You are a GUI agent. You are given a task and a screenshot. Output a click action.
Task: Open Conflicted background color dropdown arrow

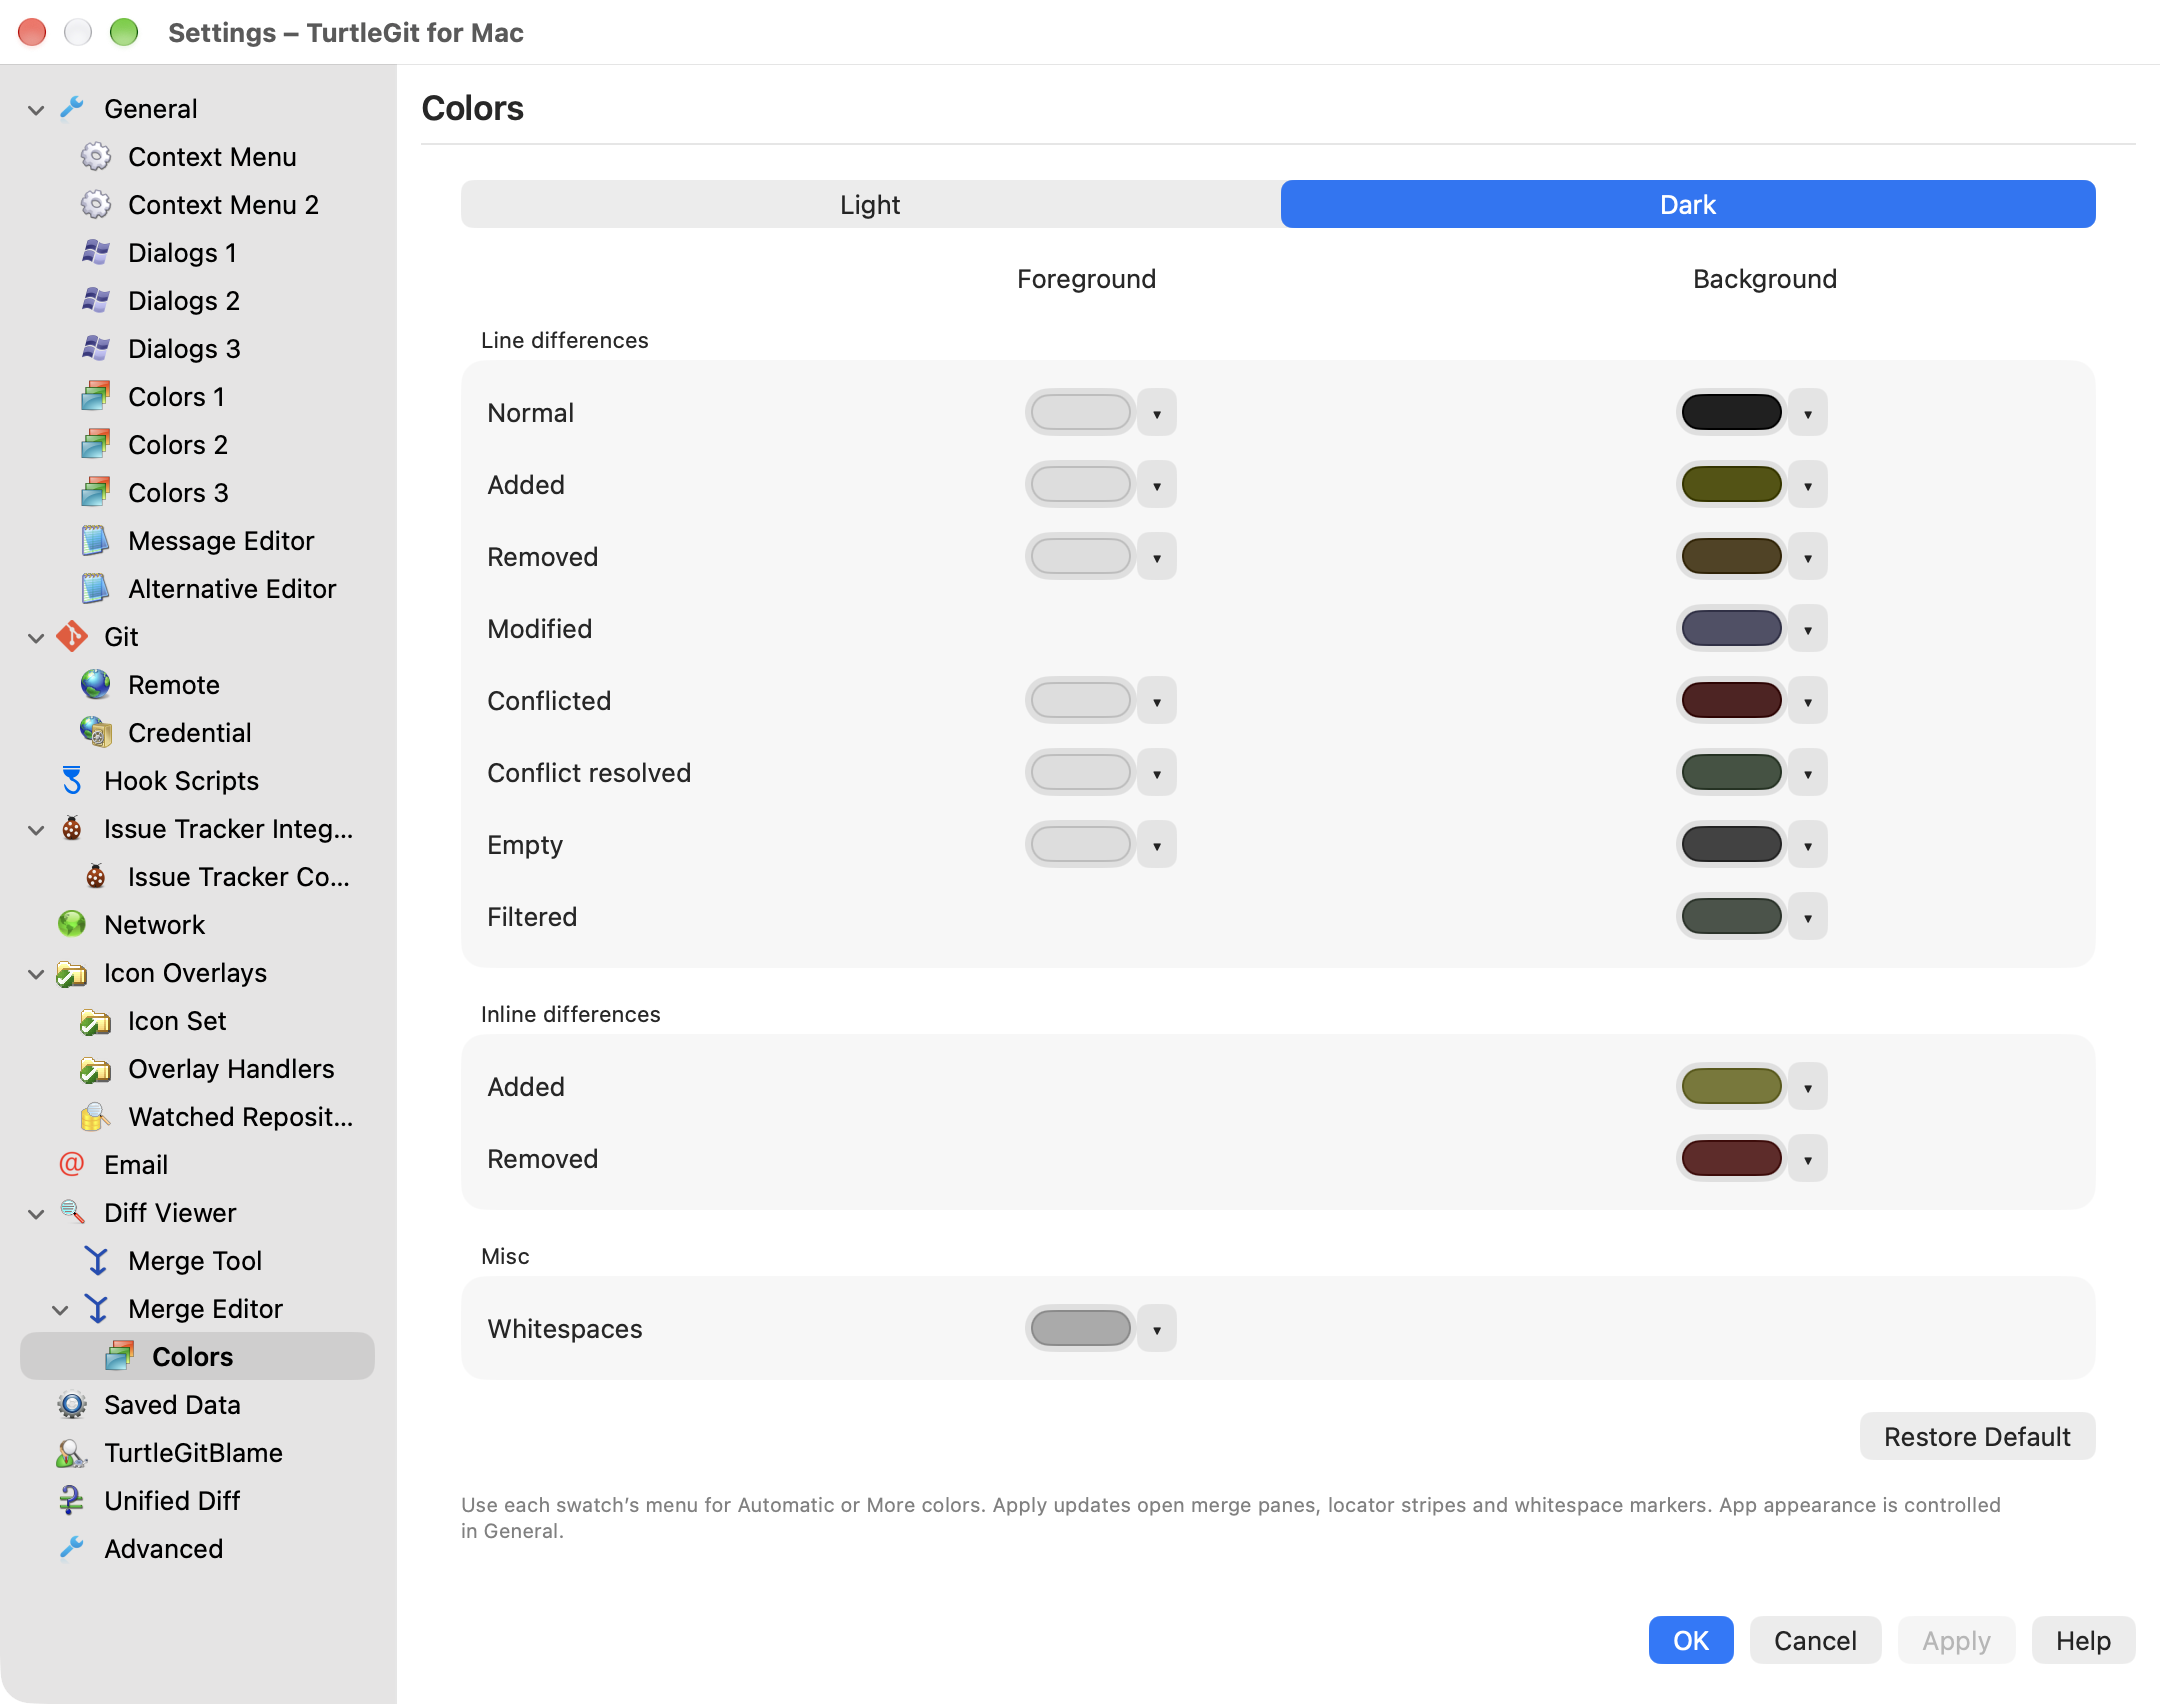coord(1808,701)
